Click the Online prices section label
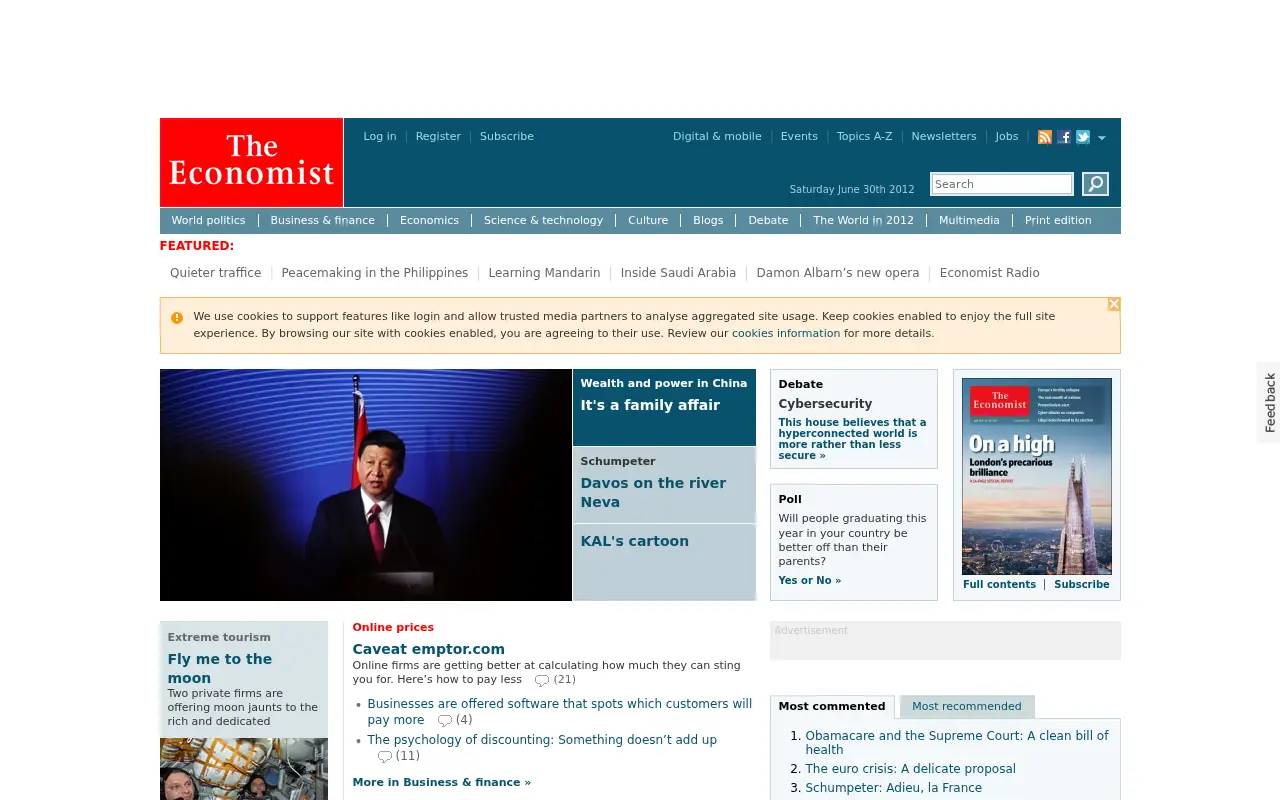The height and width of the screenshot is (800, 1280). click(393, 628)
